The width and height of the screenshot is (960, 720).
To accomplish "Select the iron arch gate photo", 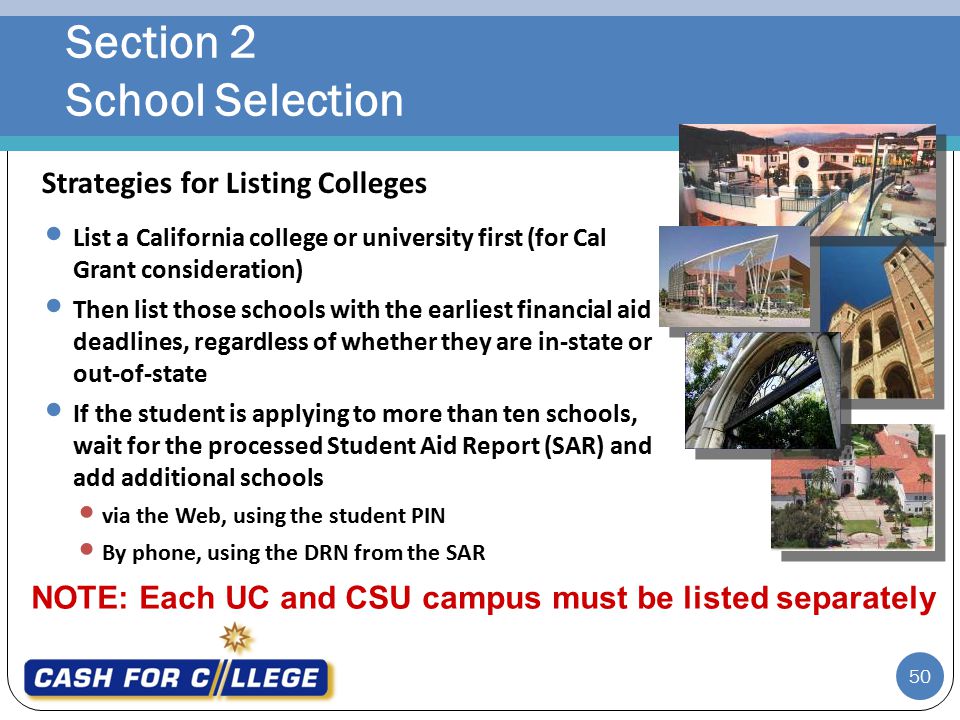I will tap(763, 391).
